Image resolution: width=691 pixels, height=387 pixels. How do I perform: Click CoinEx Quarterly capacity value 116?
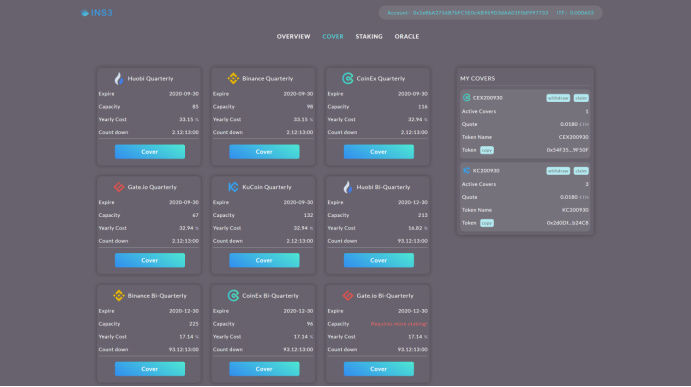click(x=423, y=107)
